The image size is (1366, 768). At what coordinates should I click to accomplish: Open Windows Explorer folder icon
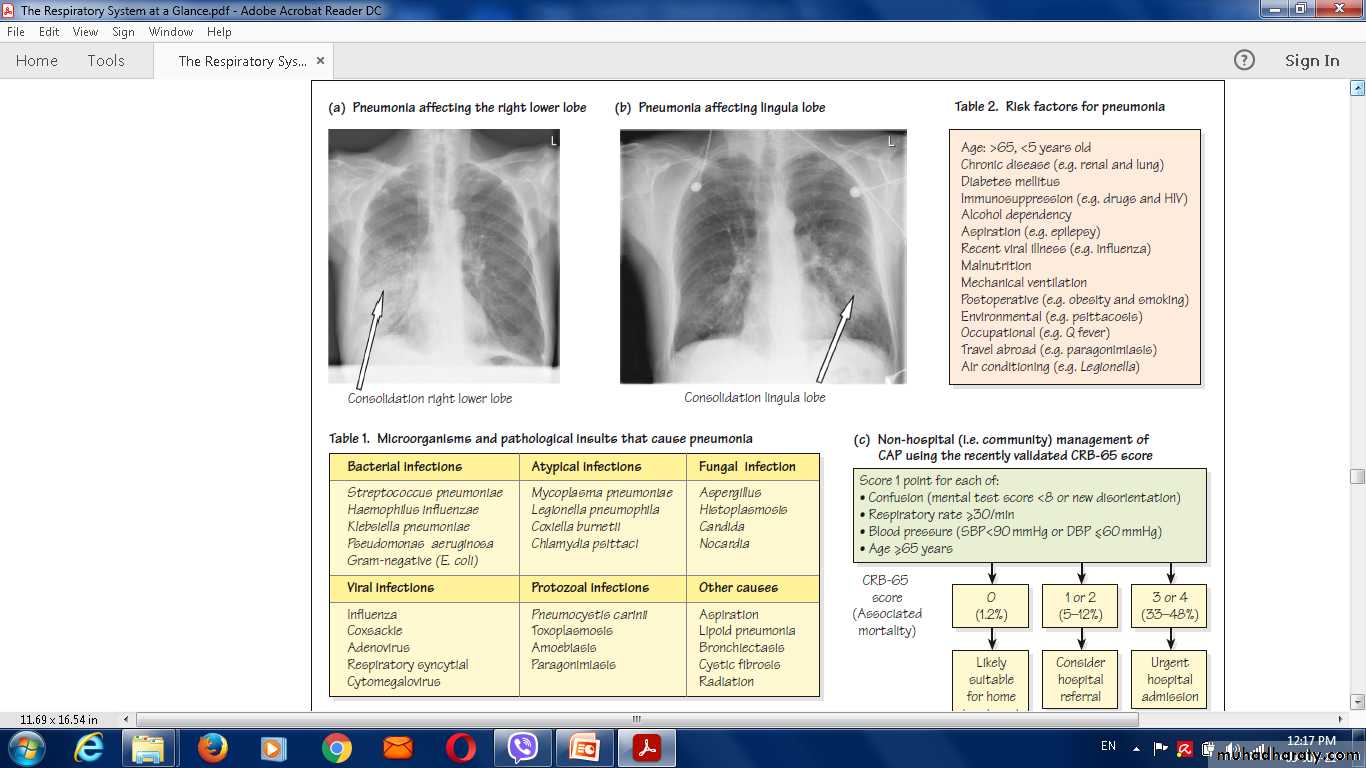[x=149, y=747]
